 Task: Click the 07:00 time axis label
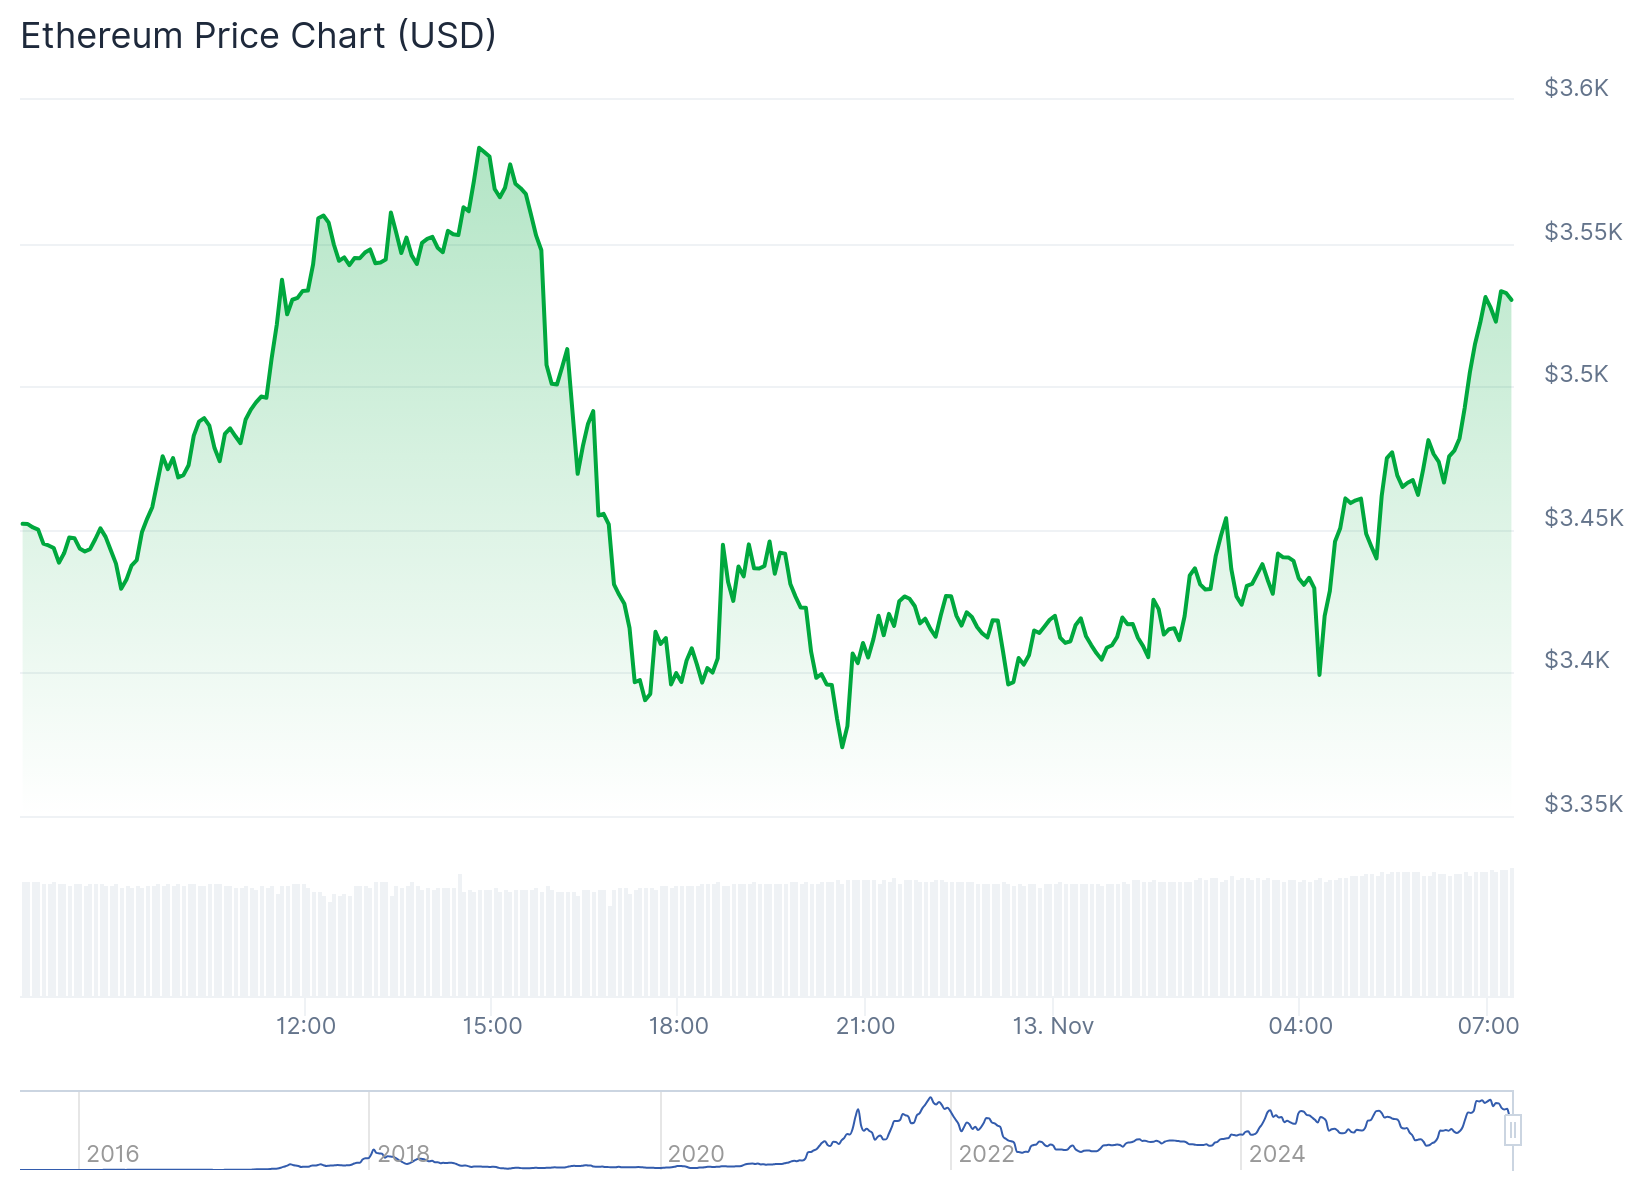1488,1026
